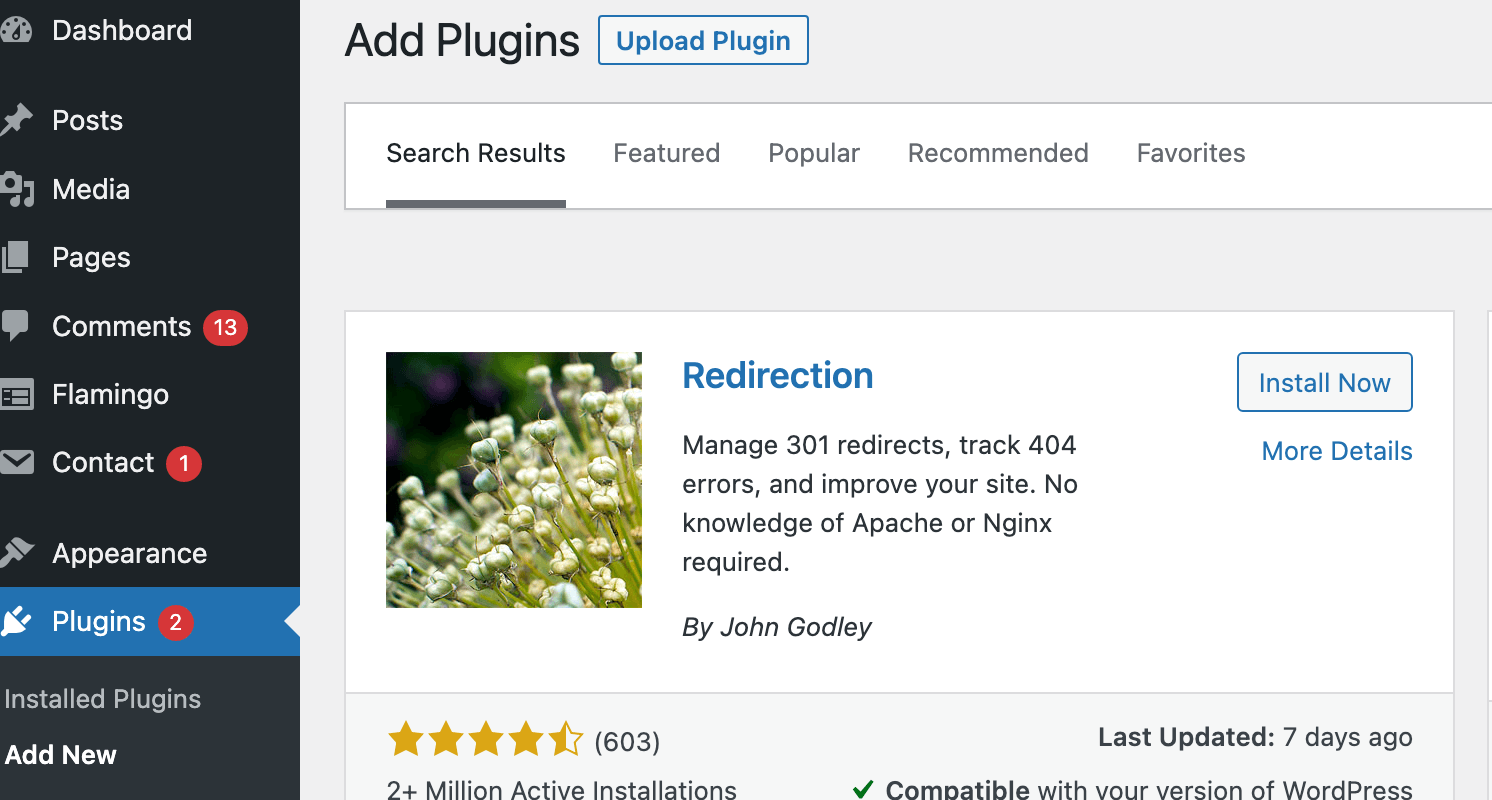Viewport: 1492px width, 800px height.
Task: Click the Pages icon in sidebar
Action: (16, 258)
